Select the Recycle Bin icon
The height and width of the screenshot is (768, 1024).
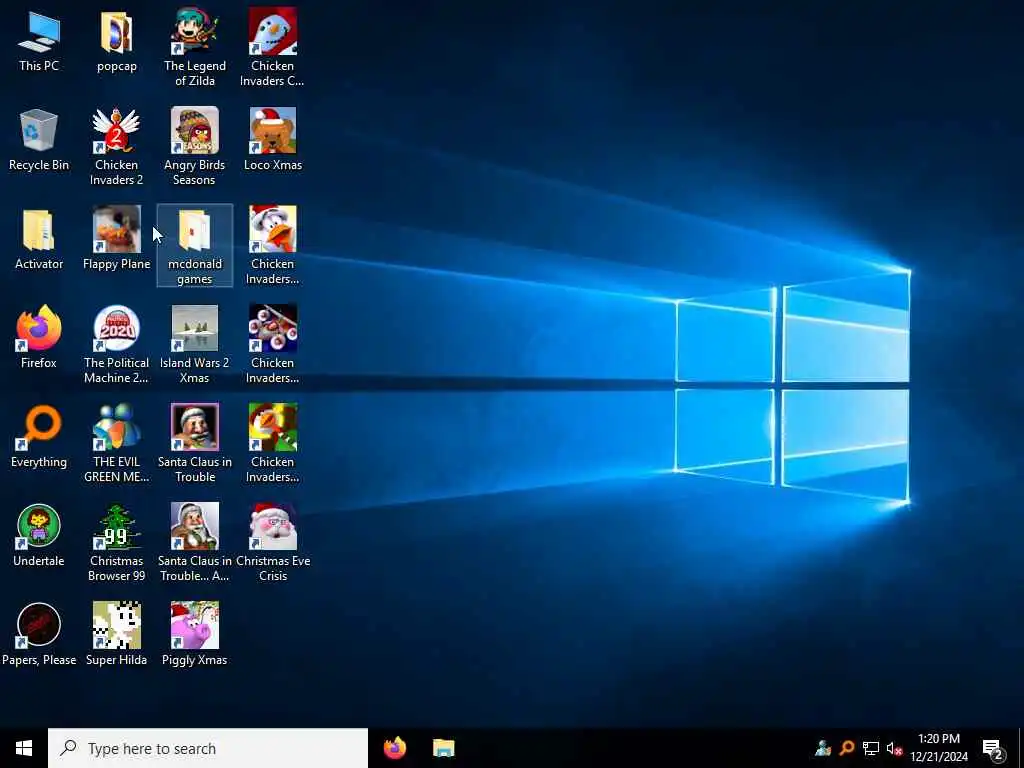click(x=39, y=140)
